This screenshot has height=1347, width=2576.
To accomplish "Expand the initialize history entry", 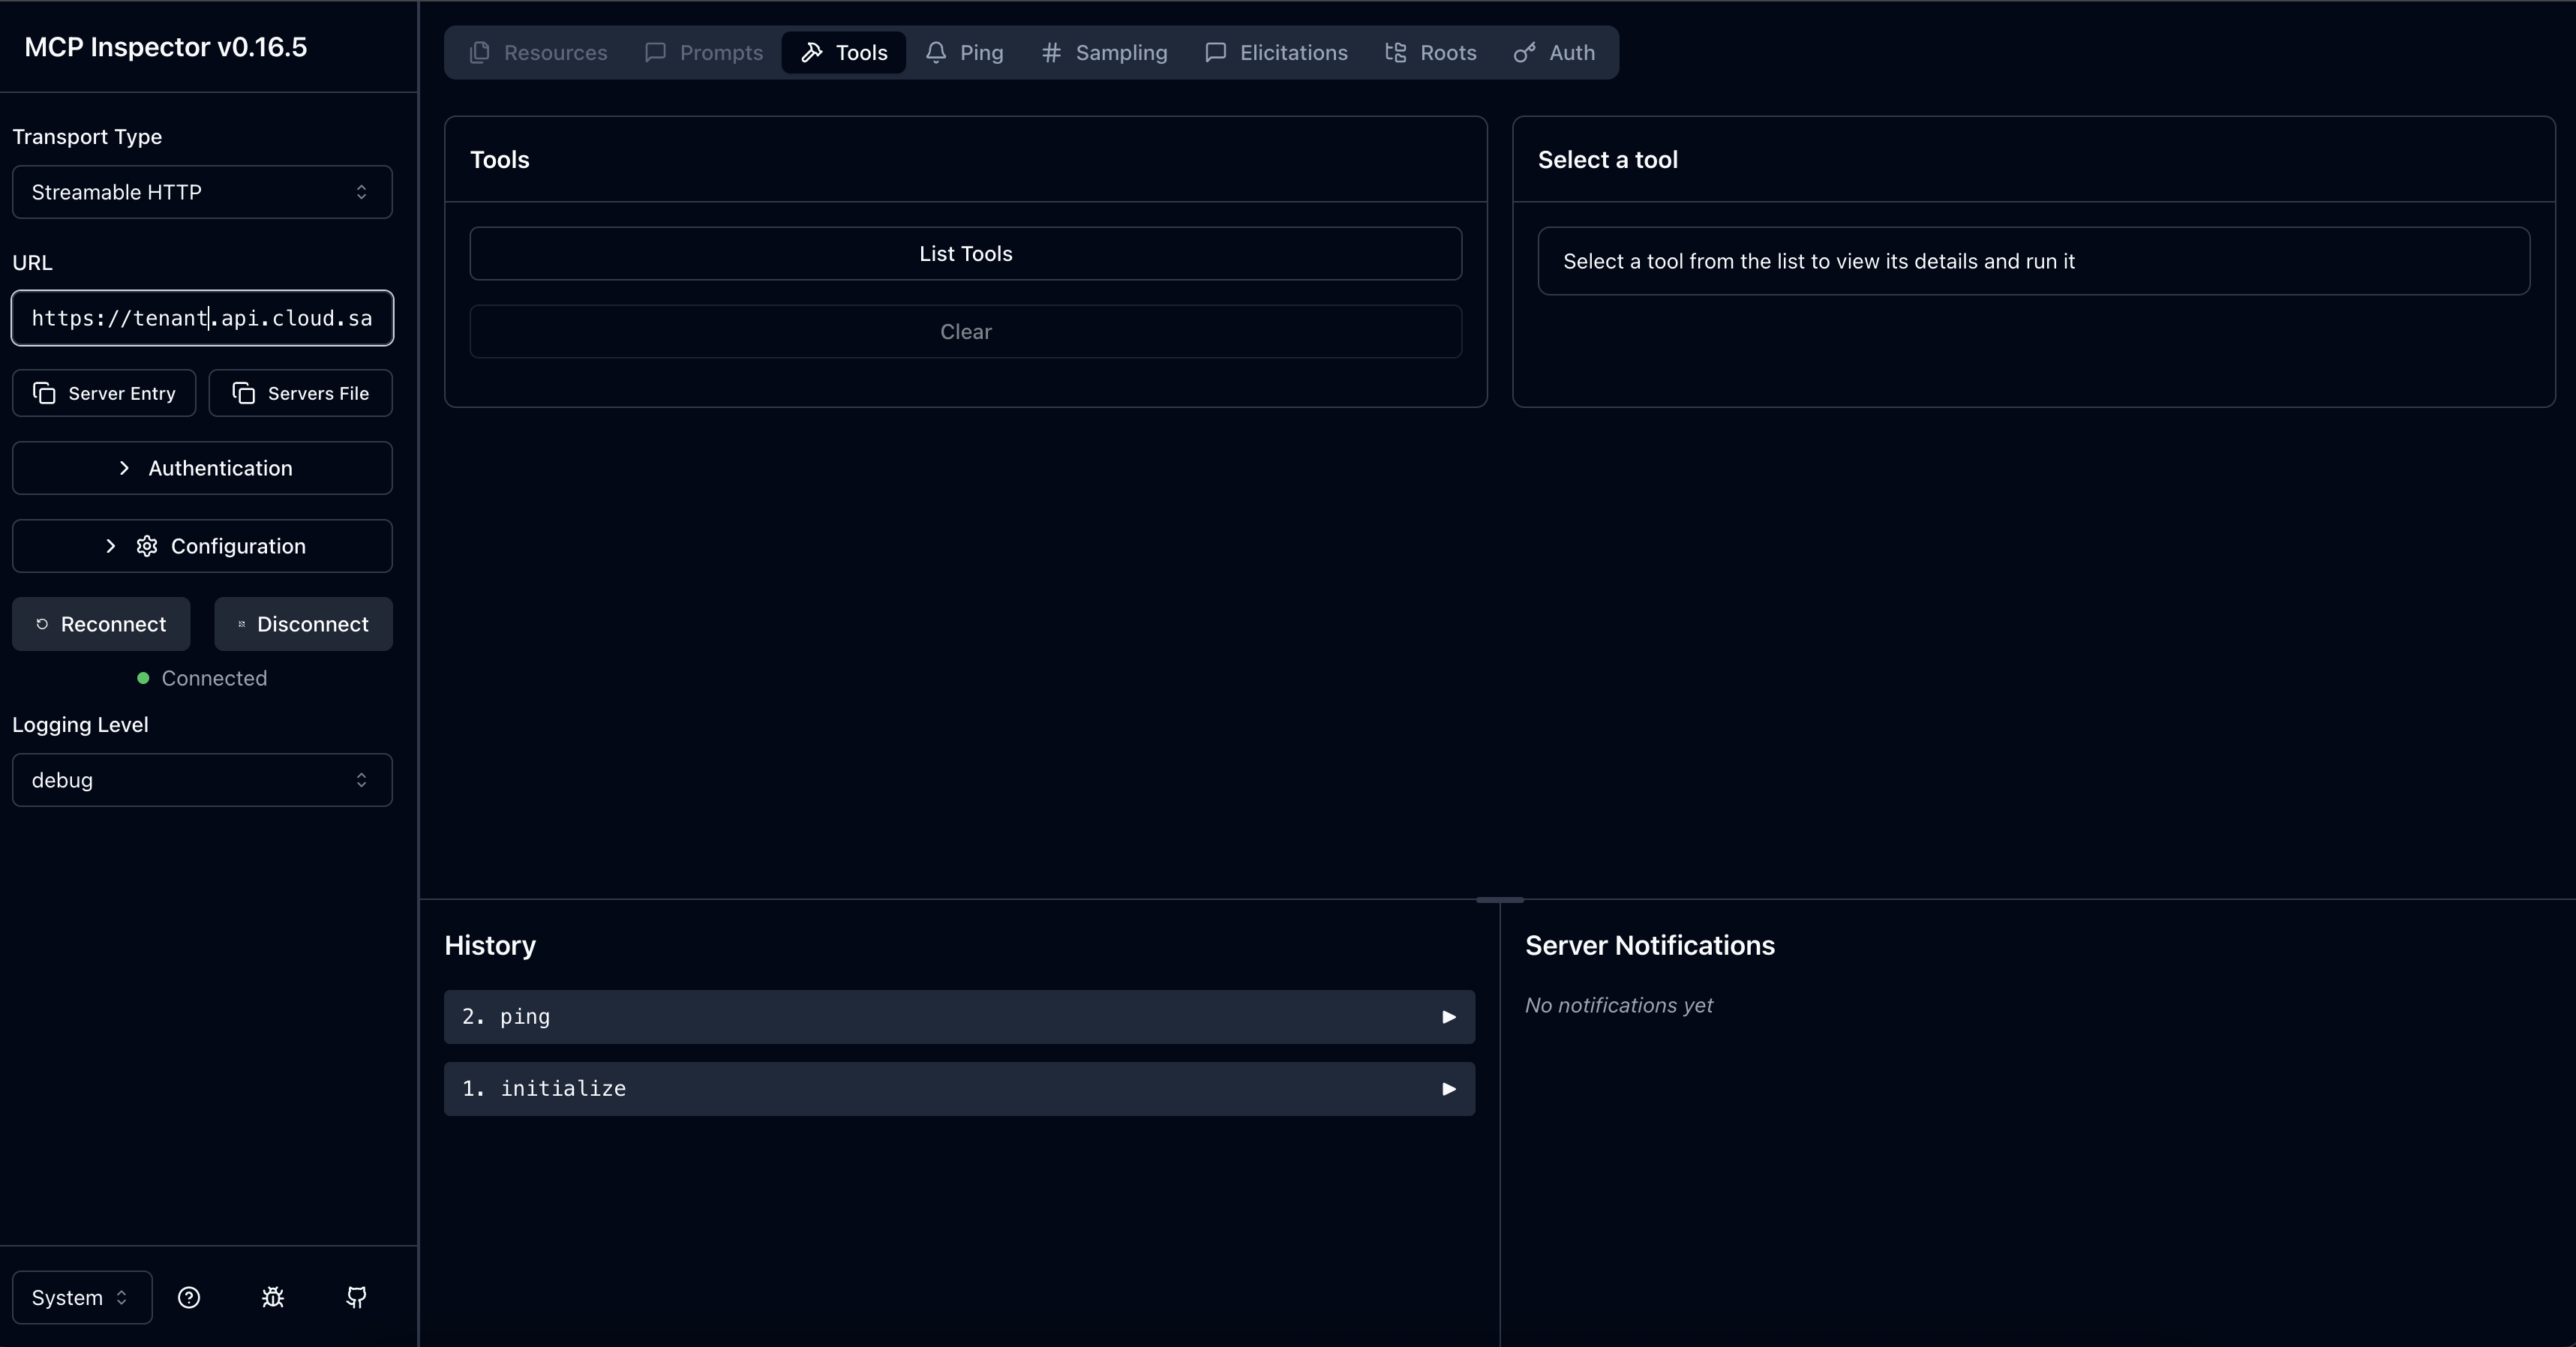I will (958, 1089).
